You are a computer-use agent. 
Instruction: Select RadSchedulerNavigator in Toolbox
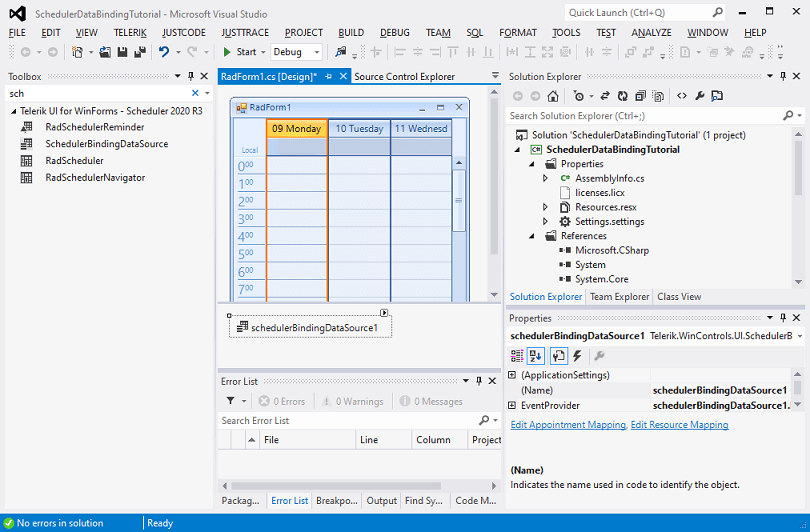click(95, 178)
